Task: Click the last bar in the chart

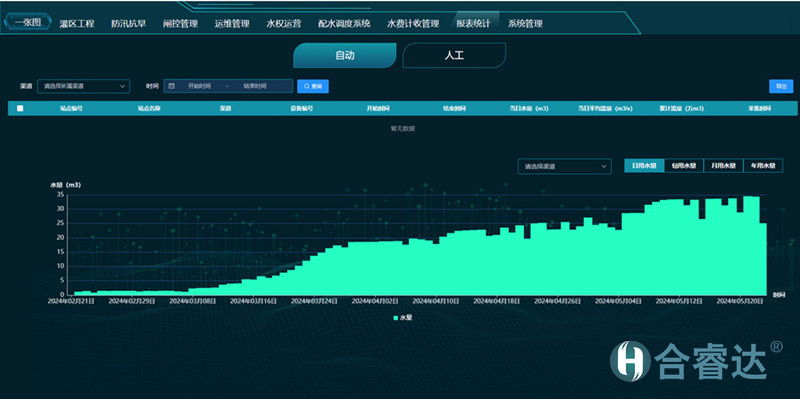Action: (x=763, y=259)
